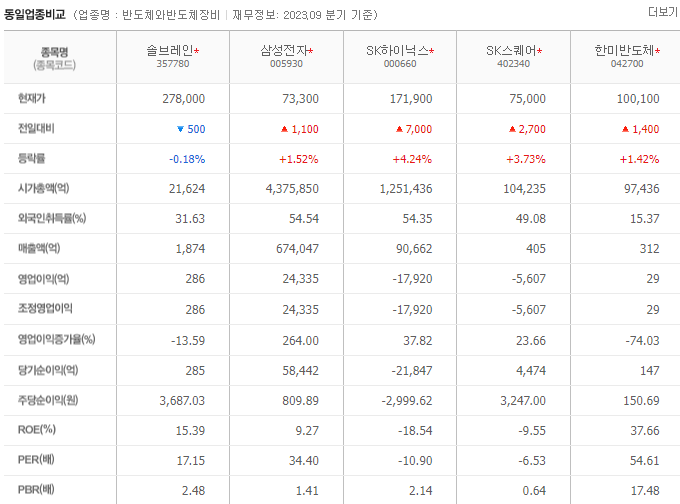Select EPS value 3,687.03
Viewport: 680px width, 504px height.
pyautogui.click(x=182, y=401)
